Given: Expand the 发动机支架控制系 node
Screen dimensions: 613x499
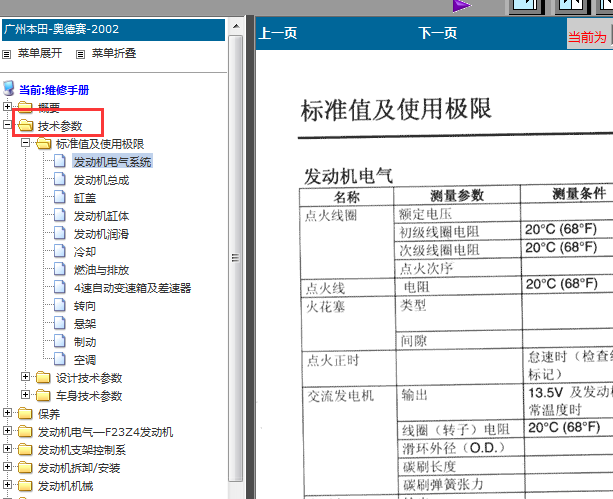Looking at the screenshot, I should (7, 448).
